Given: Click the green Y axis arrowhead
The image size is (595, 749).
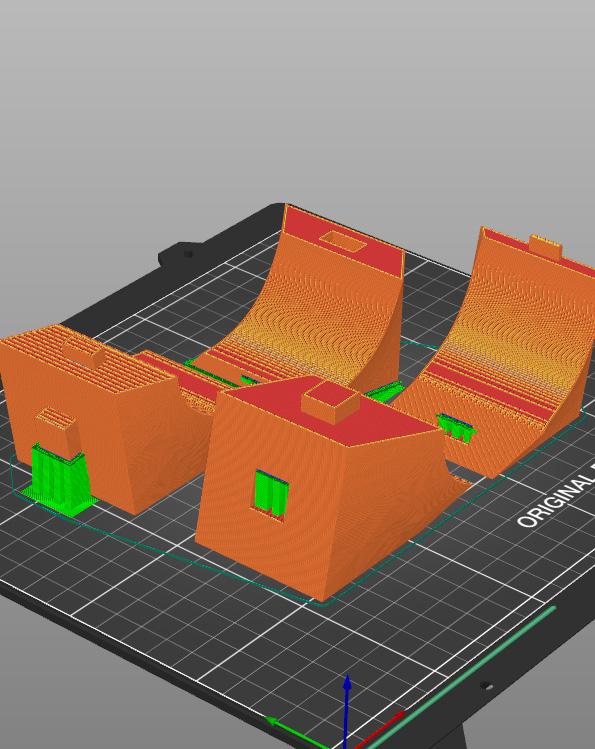Looking at the screenshot, I should (272, 721).
